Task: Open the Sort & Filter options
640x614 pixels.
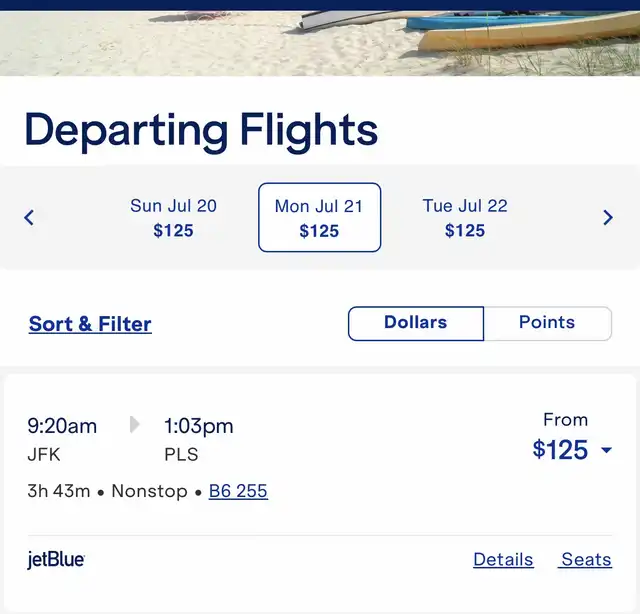Action: click(90, 324)
